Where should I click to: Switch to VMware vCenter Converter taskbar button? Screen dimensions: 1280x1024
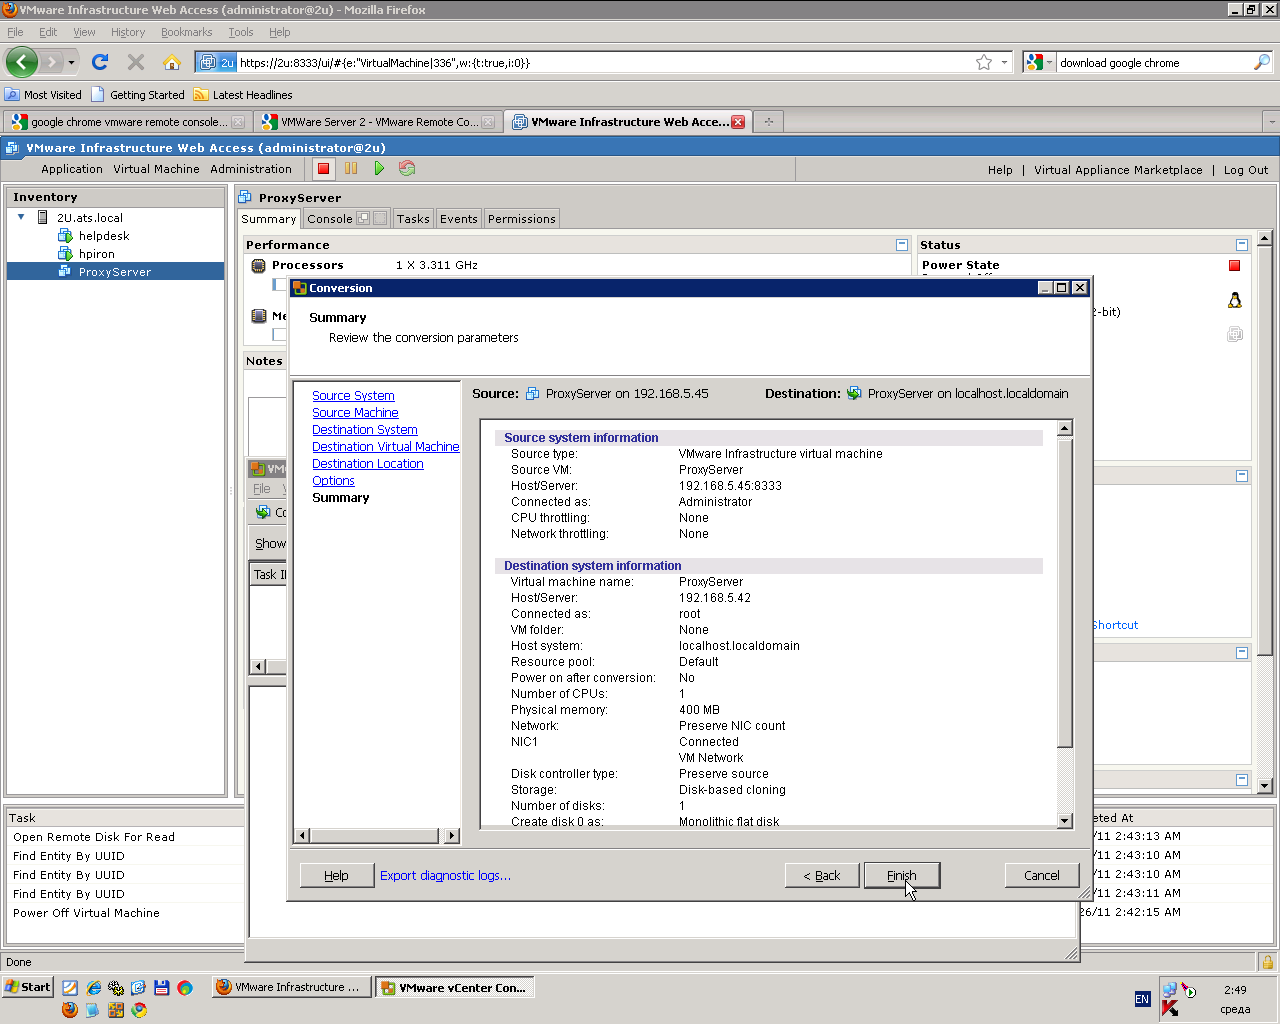pos(455,987)
